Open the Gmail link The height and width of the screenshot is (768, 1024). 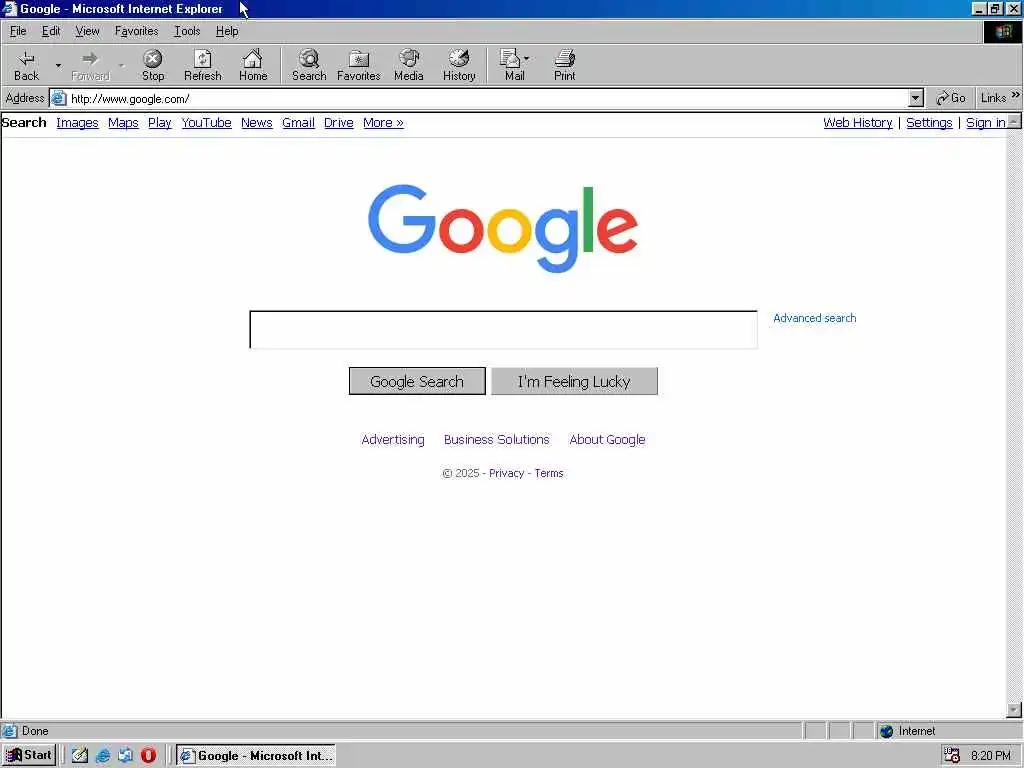[298, 123]
